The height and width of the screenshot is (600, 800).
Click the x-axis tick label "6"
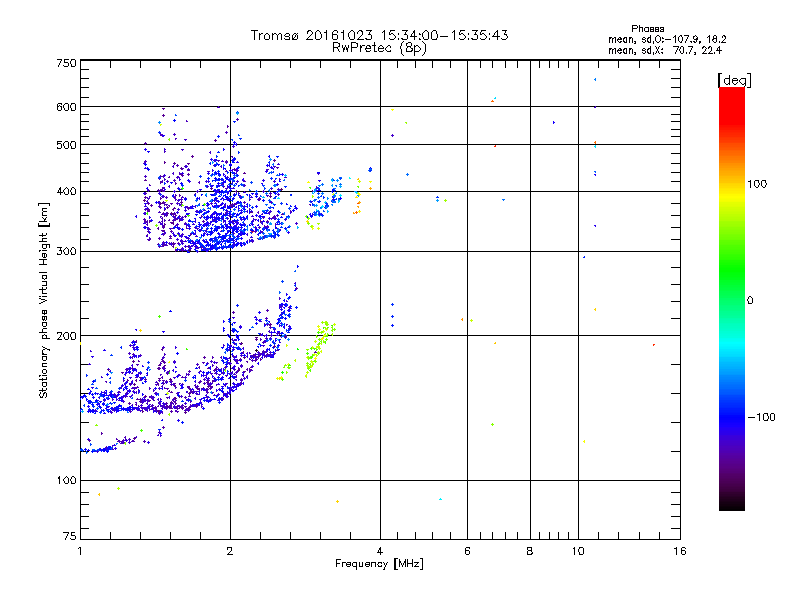pos(467,551)
